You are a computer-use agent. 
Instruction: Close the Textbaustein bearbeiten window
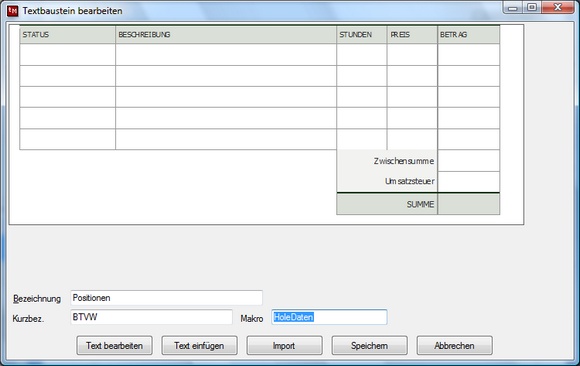coord(558,8)
